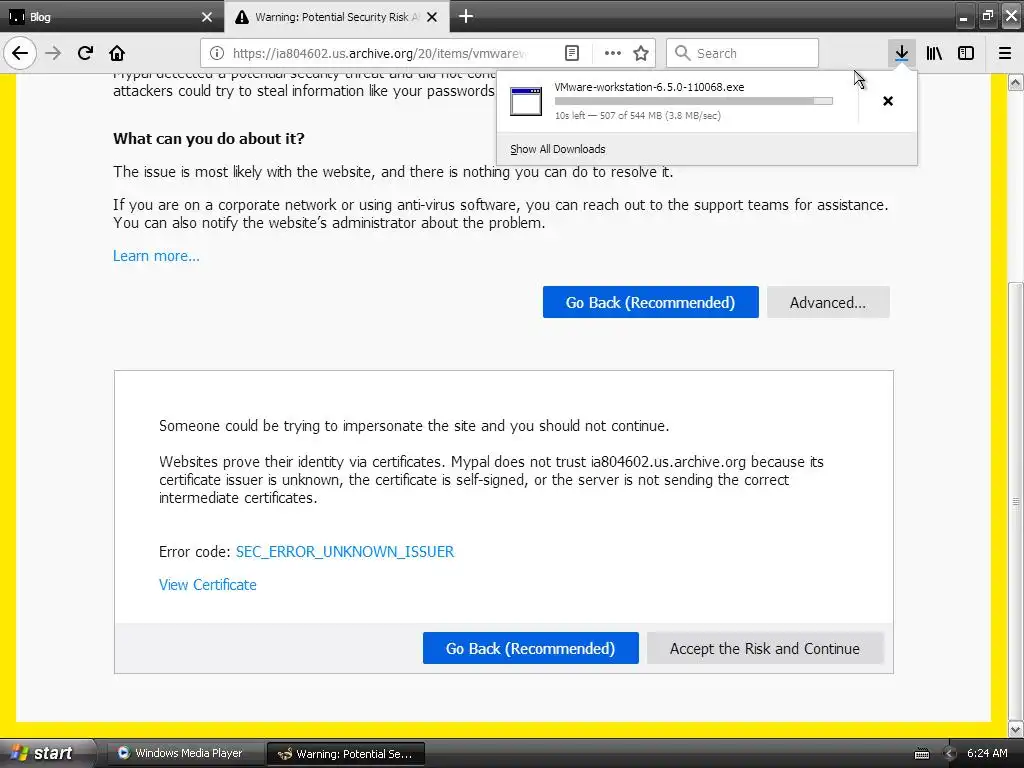Toggle the downloads panel arrow button
This screenshot has width=1024, height=768.
(x=902, y=53)
